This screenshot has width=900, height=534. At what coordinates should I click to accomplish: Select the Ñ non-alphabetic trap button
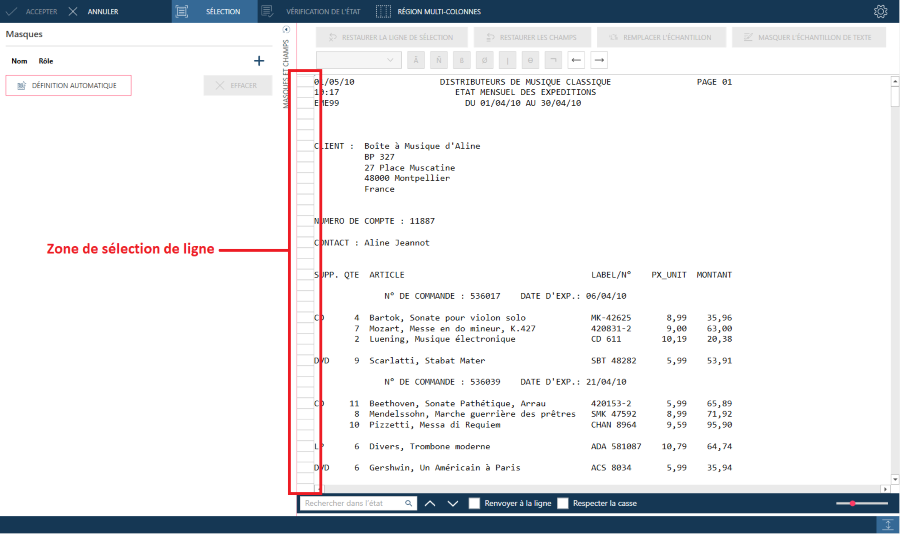tap(439, 60)
